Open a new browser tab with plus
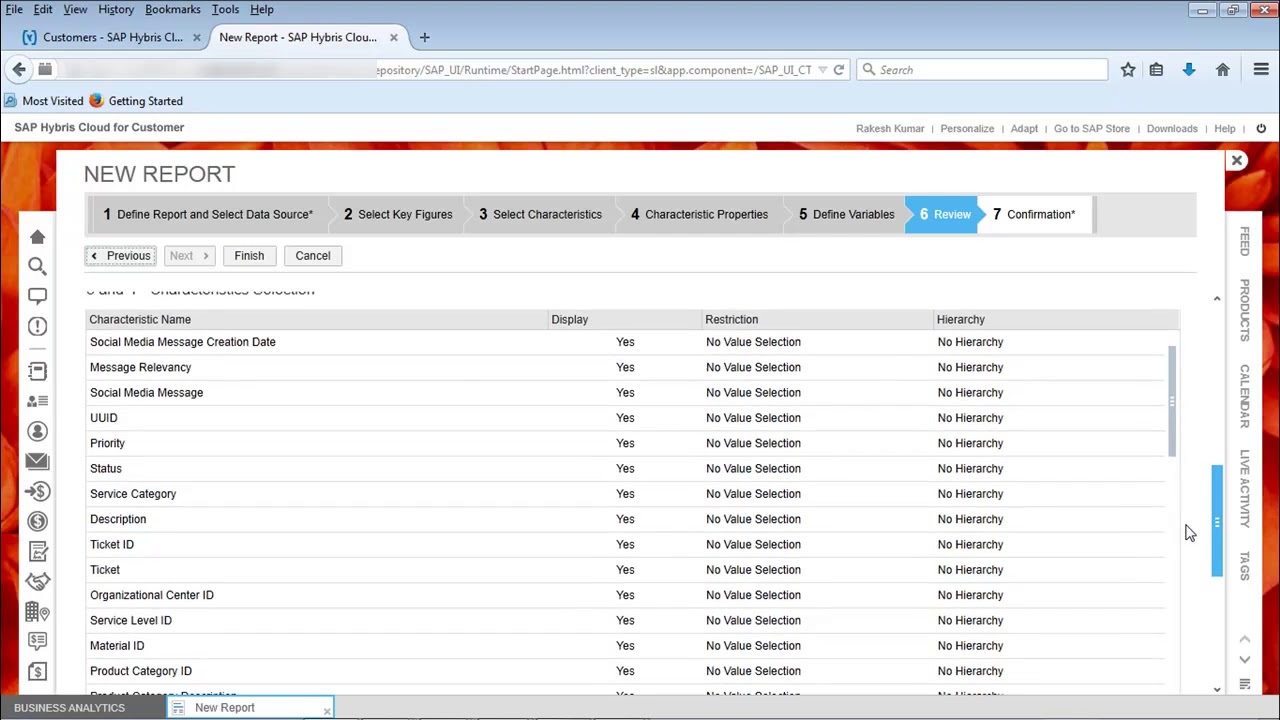 coord(424,37)
